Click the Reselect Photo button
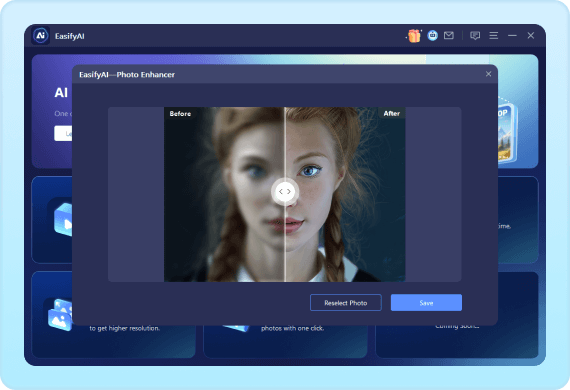The height and width of the screenshot is (390, 570). click(x=346, y=303)
